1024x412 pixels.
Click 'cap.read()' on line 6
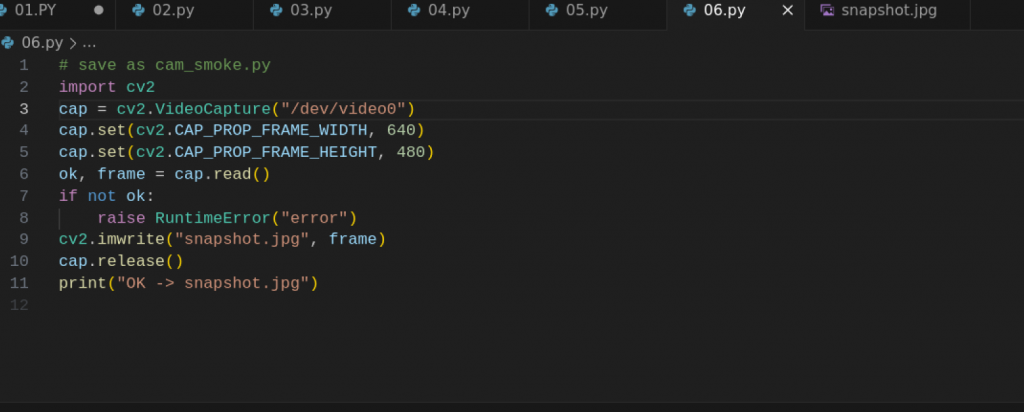222,174
